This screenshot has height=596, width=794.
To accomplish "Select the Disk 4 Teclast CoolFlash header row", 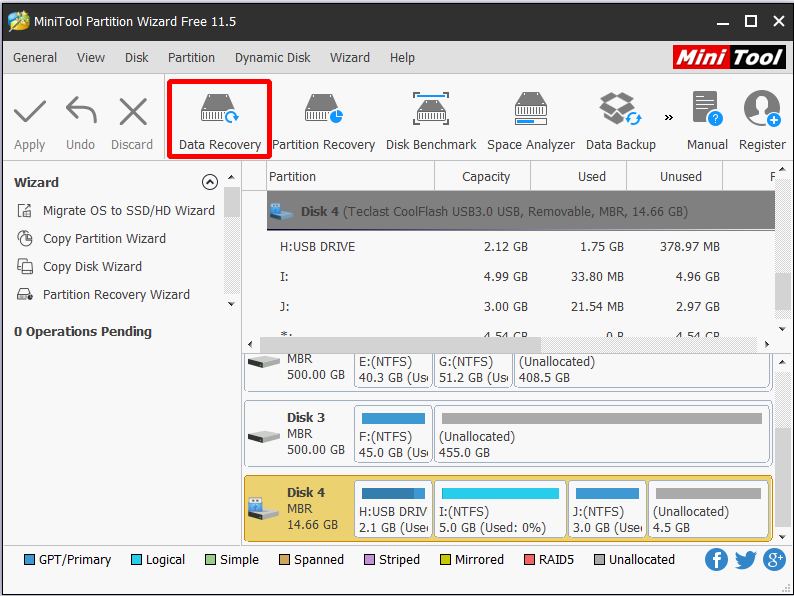I will pos(521,211).
